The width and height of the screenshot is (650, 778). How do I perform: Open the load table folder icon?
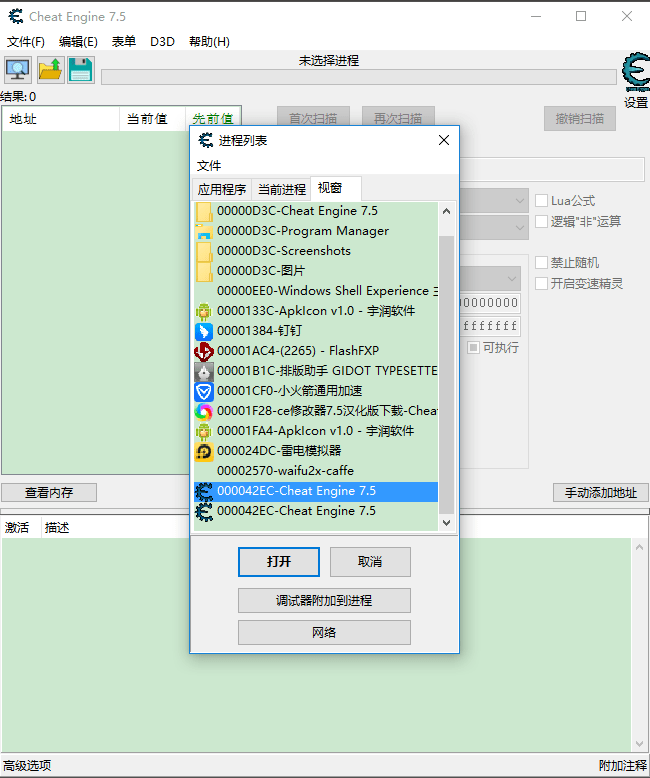50,70
